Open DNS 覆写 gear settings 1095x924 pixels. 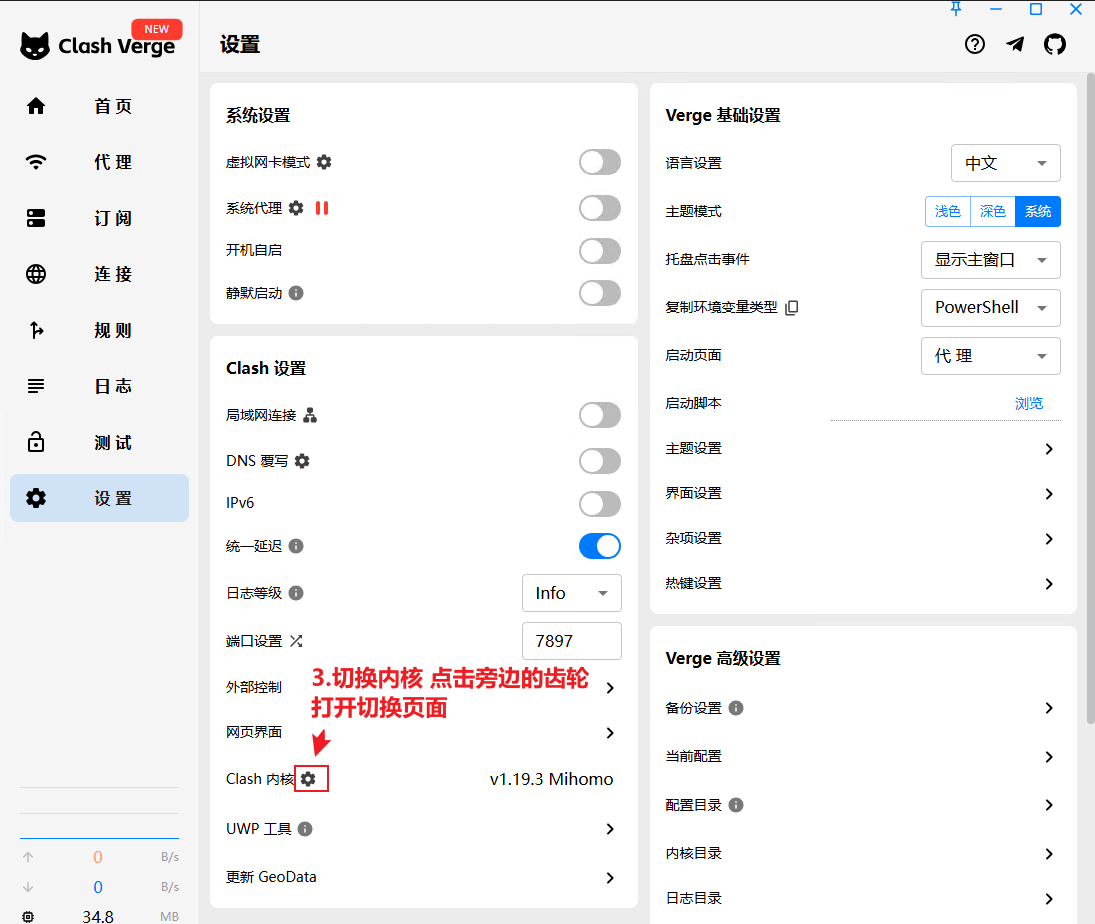(302, 461)
